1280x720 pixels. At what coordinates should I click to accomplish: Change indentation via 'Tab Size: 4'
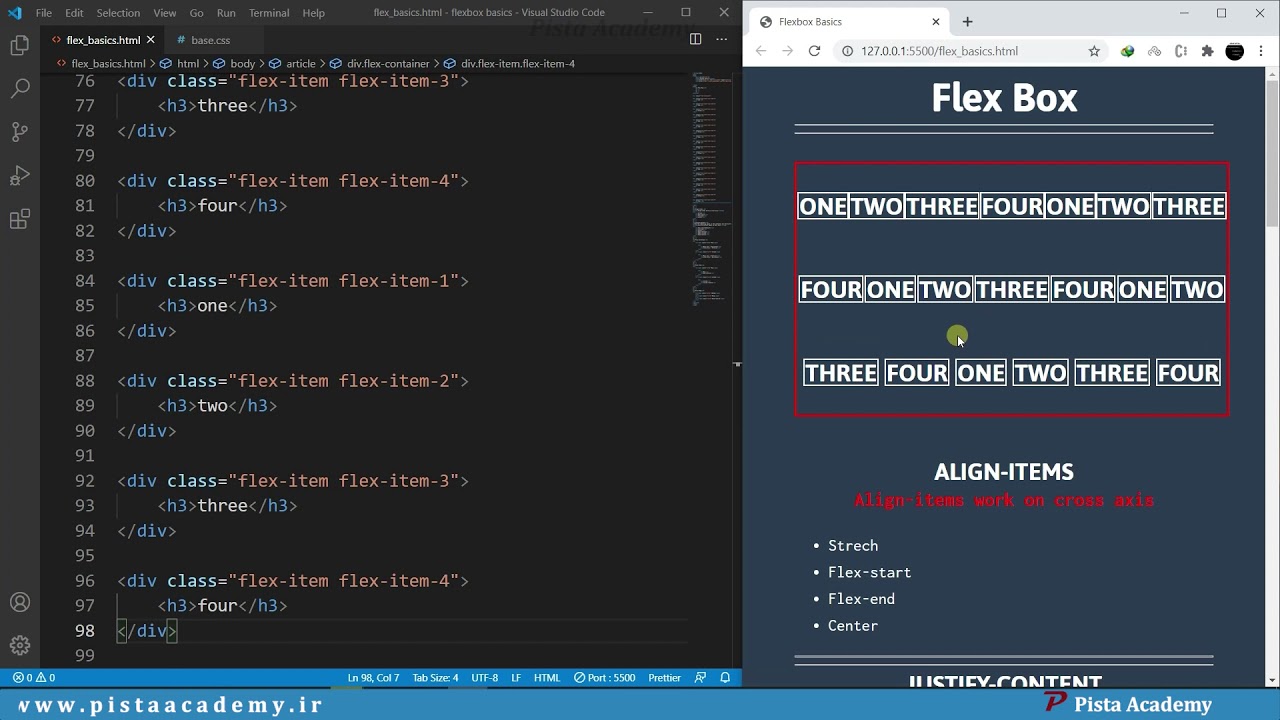(435, 677)
